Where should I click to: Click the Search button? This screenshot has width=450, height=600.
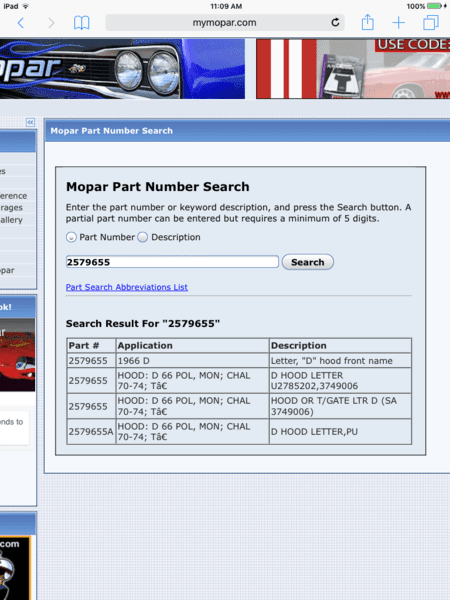pyautogui.click(x=308, y=262)
